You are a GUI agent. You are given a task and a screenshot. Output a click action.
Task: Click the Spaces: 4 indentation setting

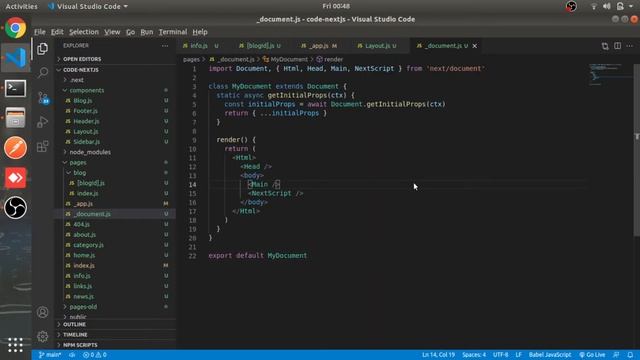click(x=474, y=355)
